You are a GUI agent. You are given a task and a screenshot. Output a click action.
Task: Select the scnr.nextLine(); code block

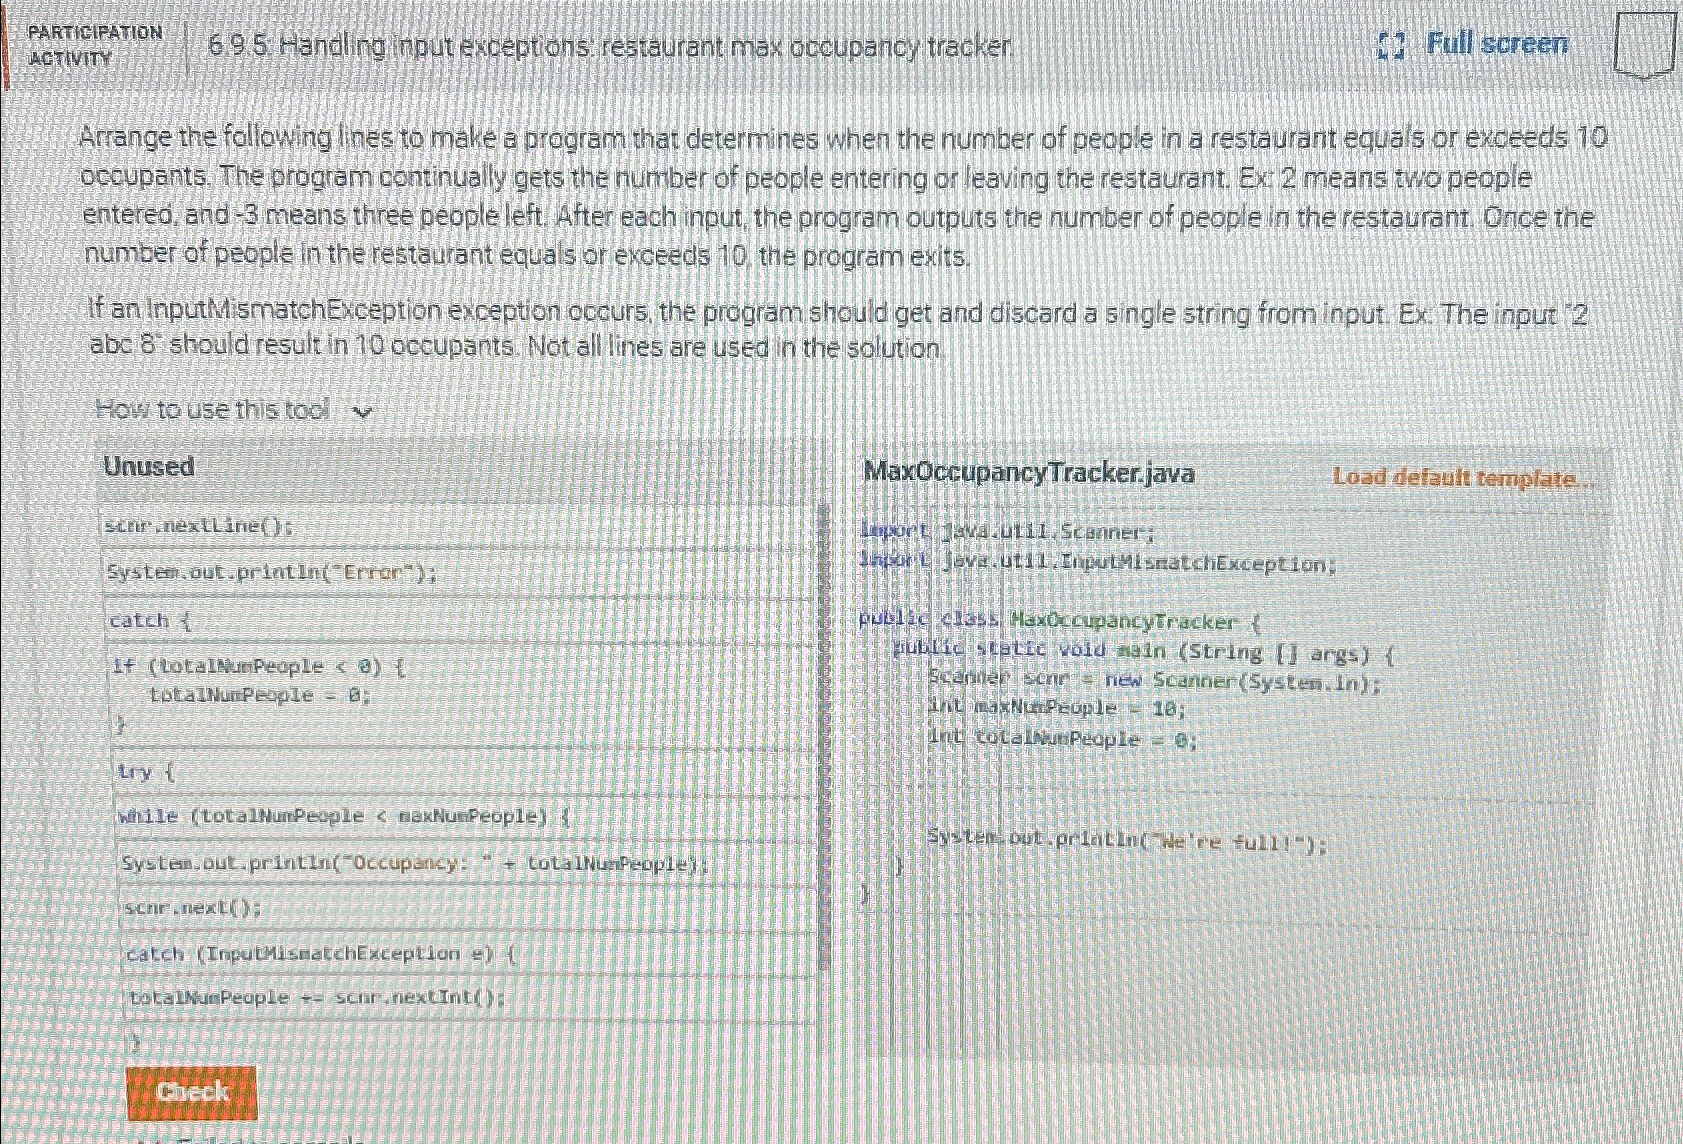pyautogui.click(x=459, y=526)
